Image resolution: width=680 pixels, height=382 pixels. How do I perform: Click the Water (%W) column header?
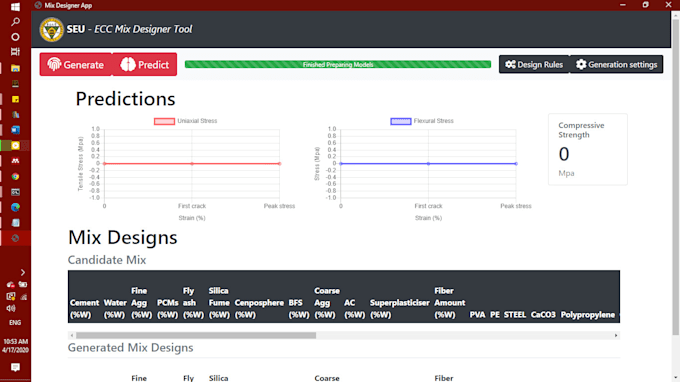click(x=115, y=309)
